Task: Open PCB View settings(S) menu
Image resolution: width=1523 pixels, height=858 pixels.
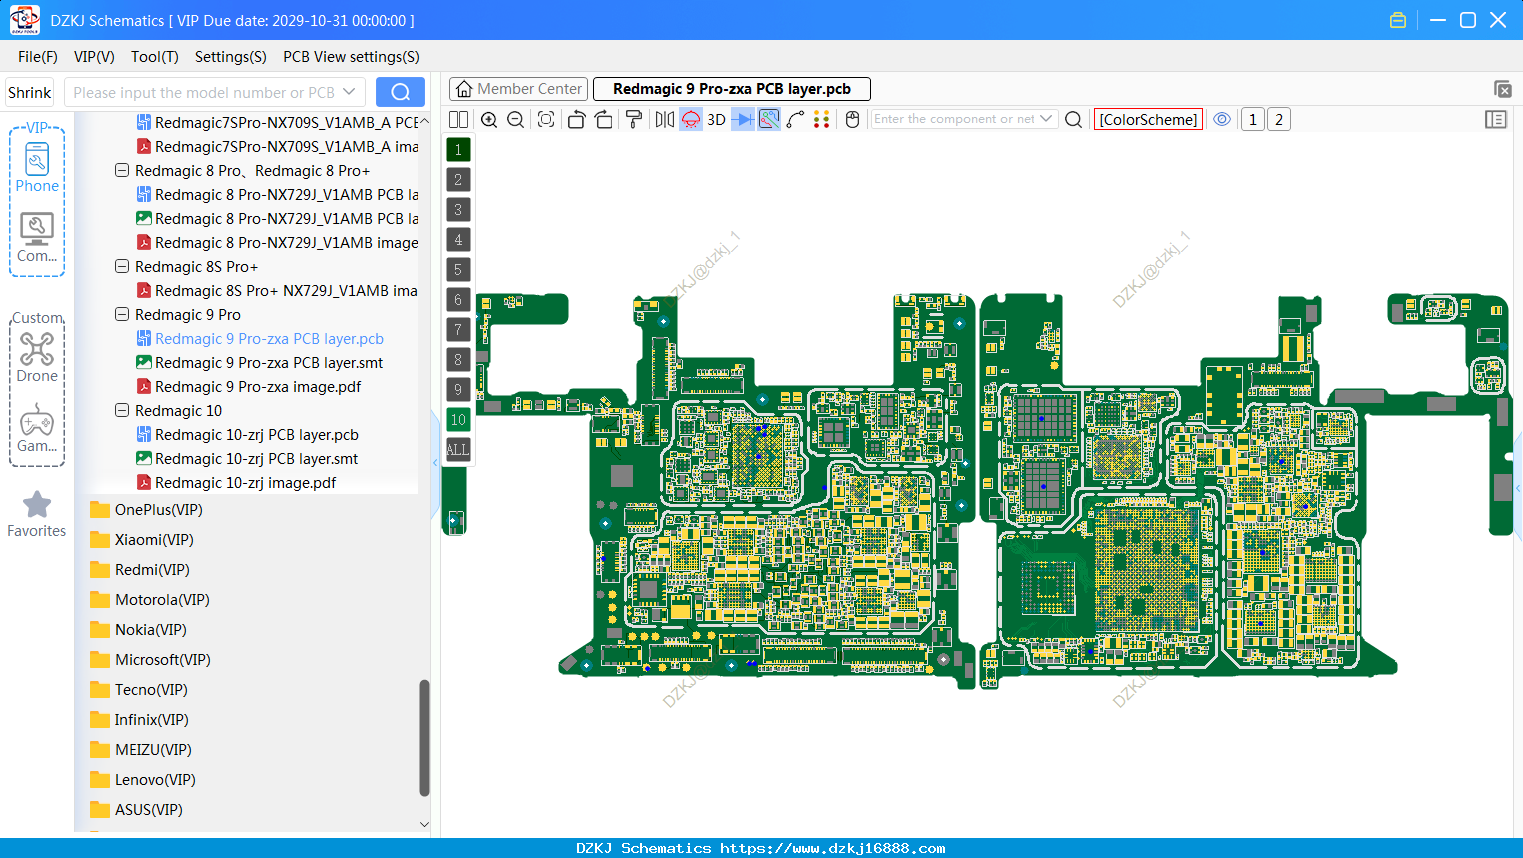Action: [x=351, y=57]
